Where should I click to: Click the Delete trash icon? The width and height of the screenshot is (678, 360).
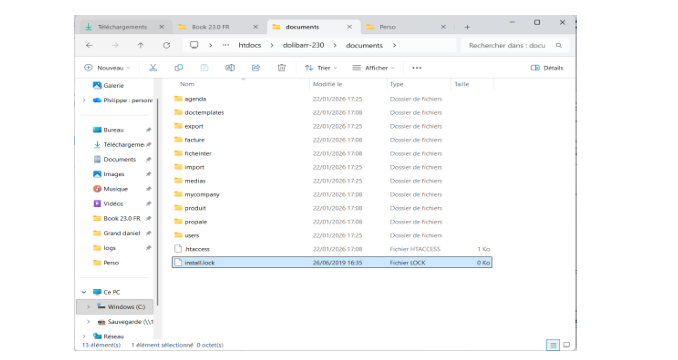pos(281,68)
